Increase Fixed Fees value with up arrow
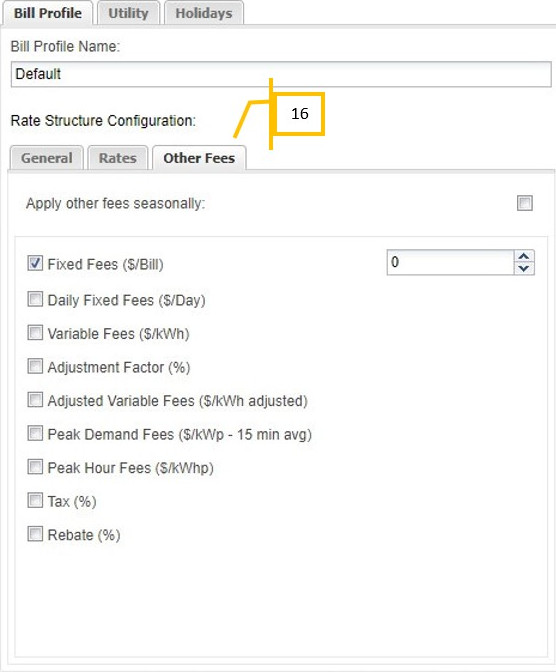The height and width of the screenshot is (672, 556). click(x=523, y=256)
